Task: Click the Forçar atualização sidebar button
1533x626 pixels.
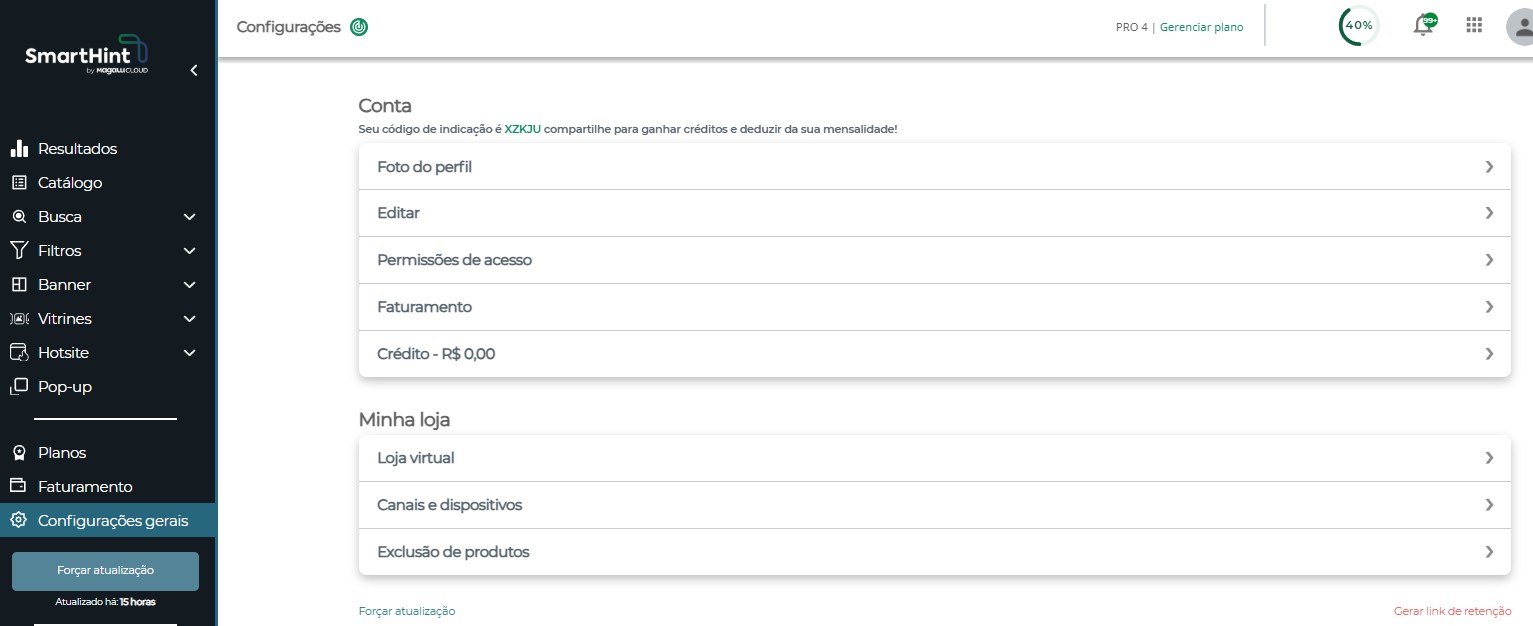Action: click(105, 571)
